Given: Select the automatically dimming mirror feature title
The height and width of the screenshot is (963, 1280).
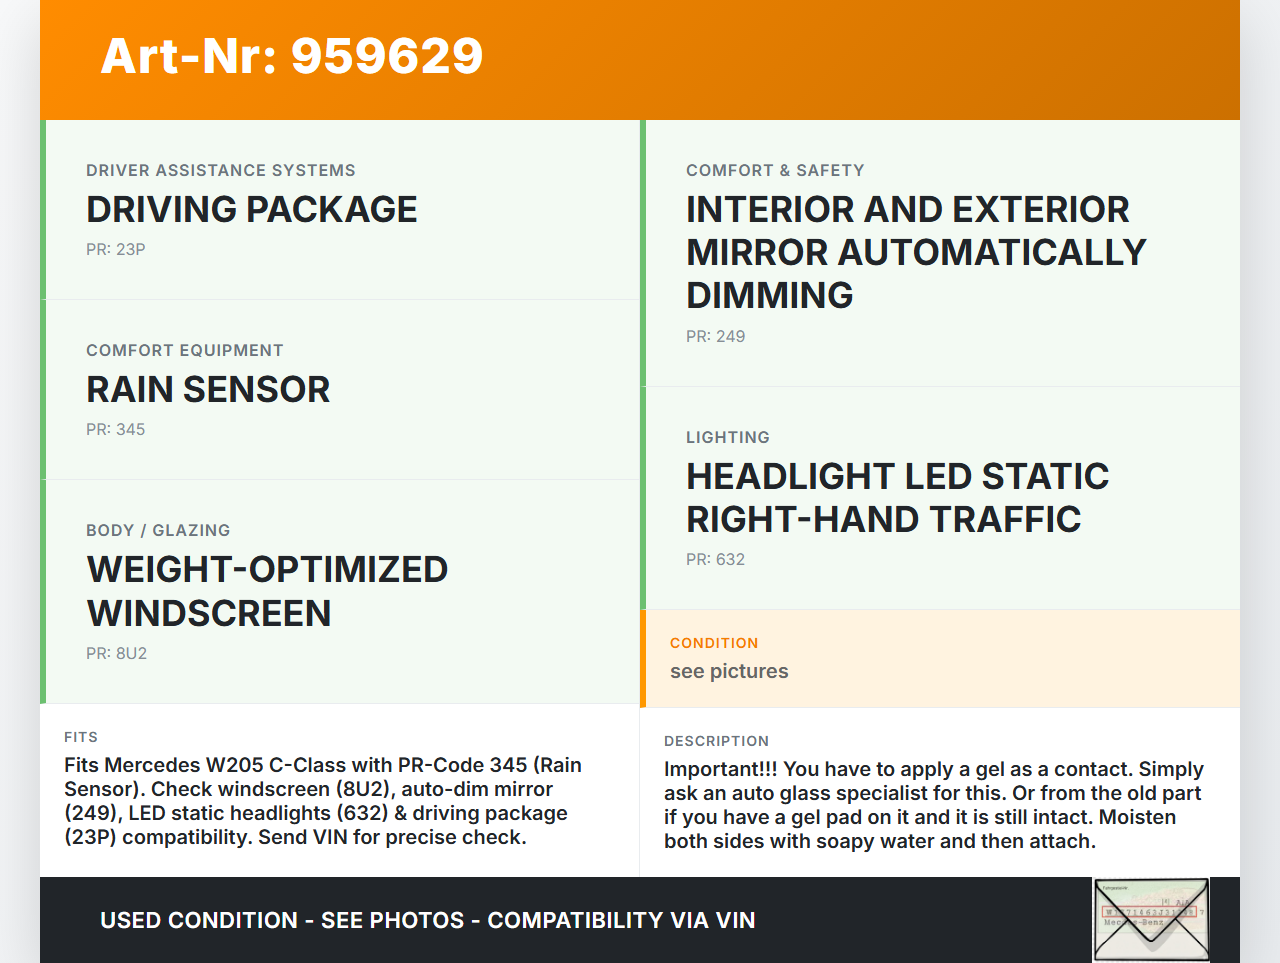Looking at the screenshot, I should (x=916, y=253).
